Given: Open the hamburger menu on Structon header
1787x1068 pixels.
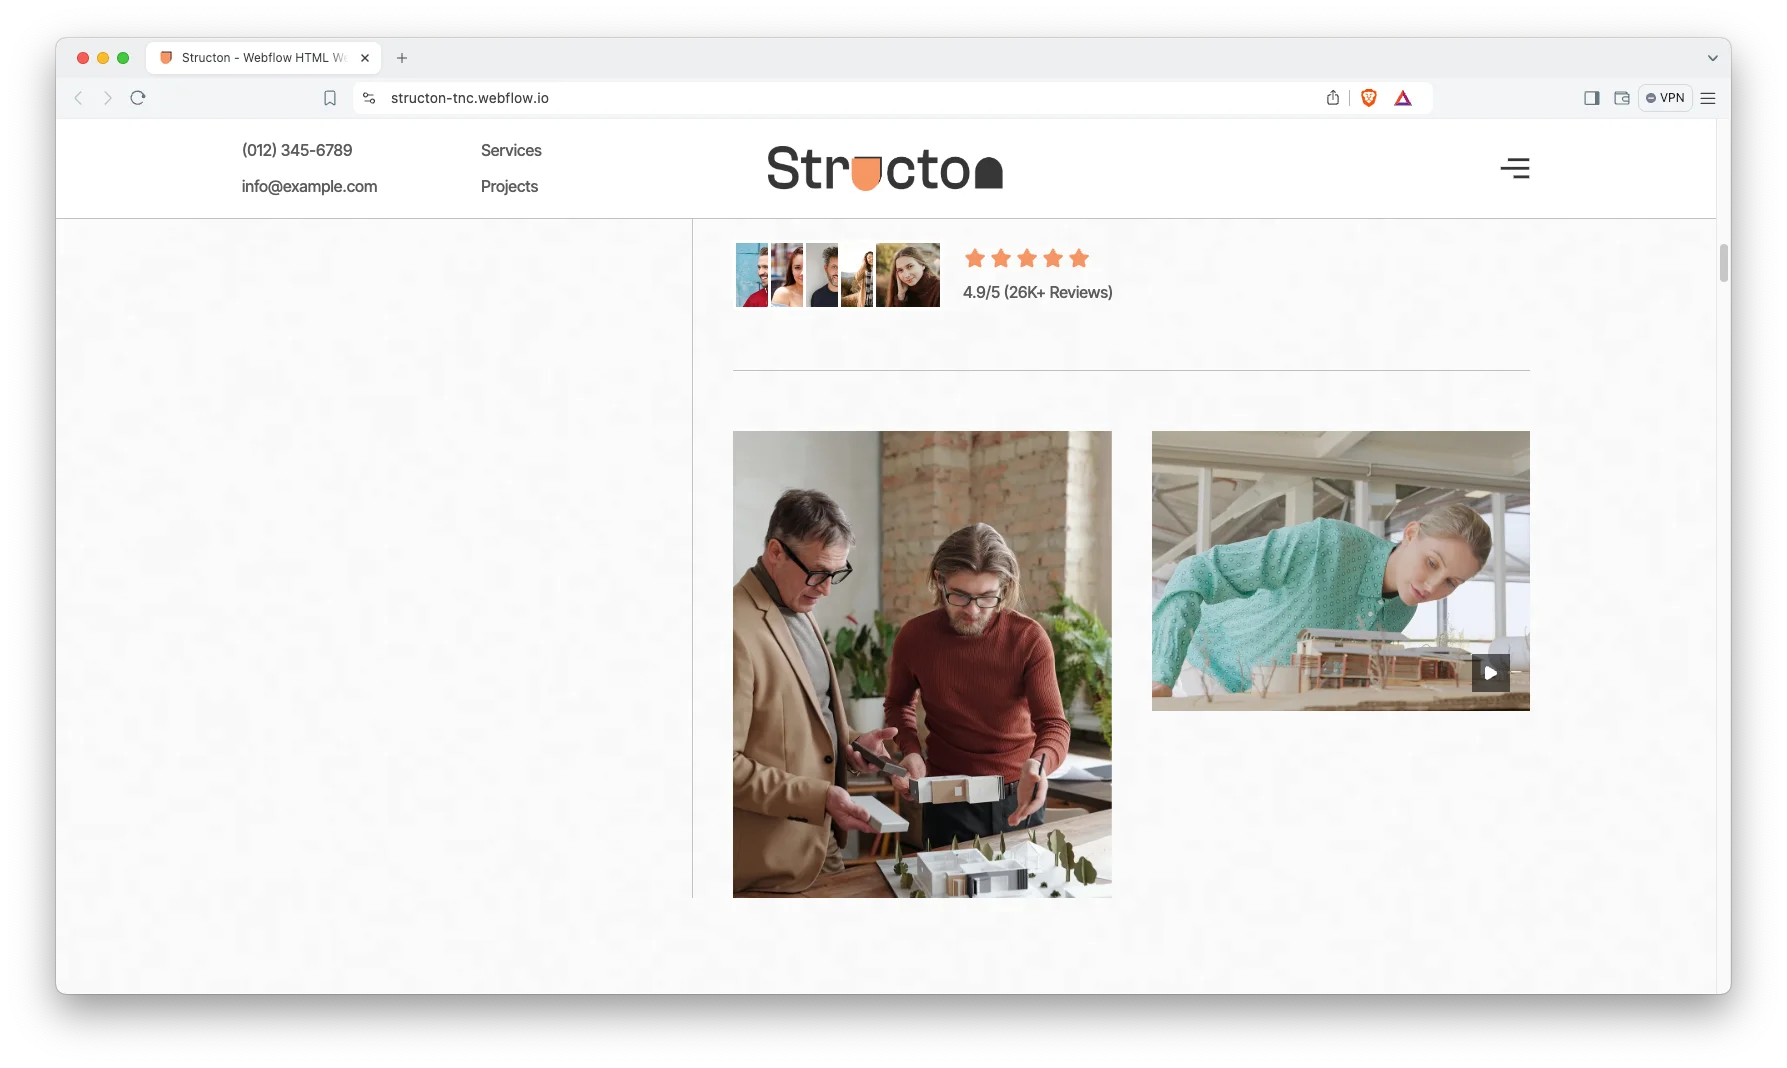Looking at the screenshot, I should (1514, 168).
